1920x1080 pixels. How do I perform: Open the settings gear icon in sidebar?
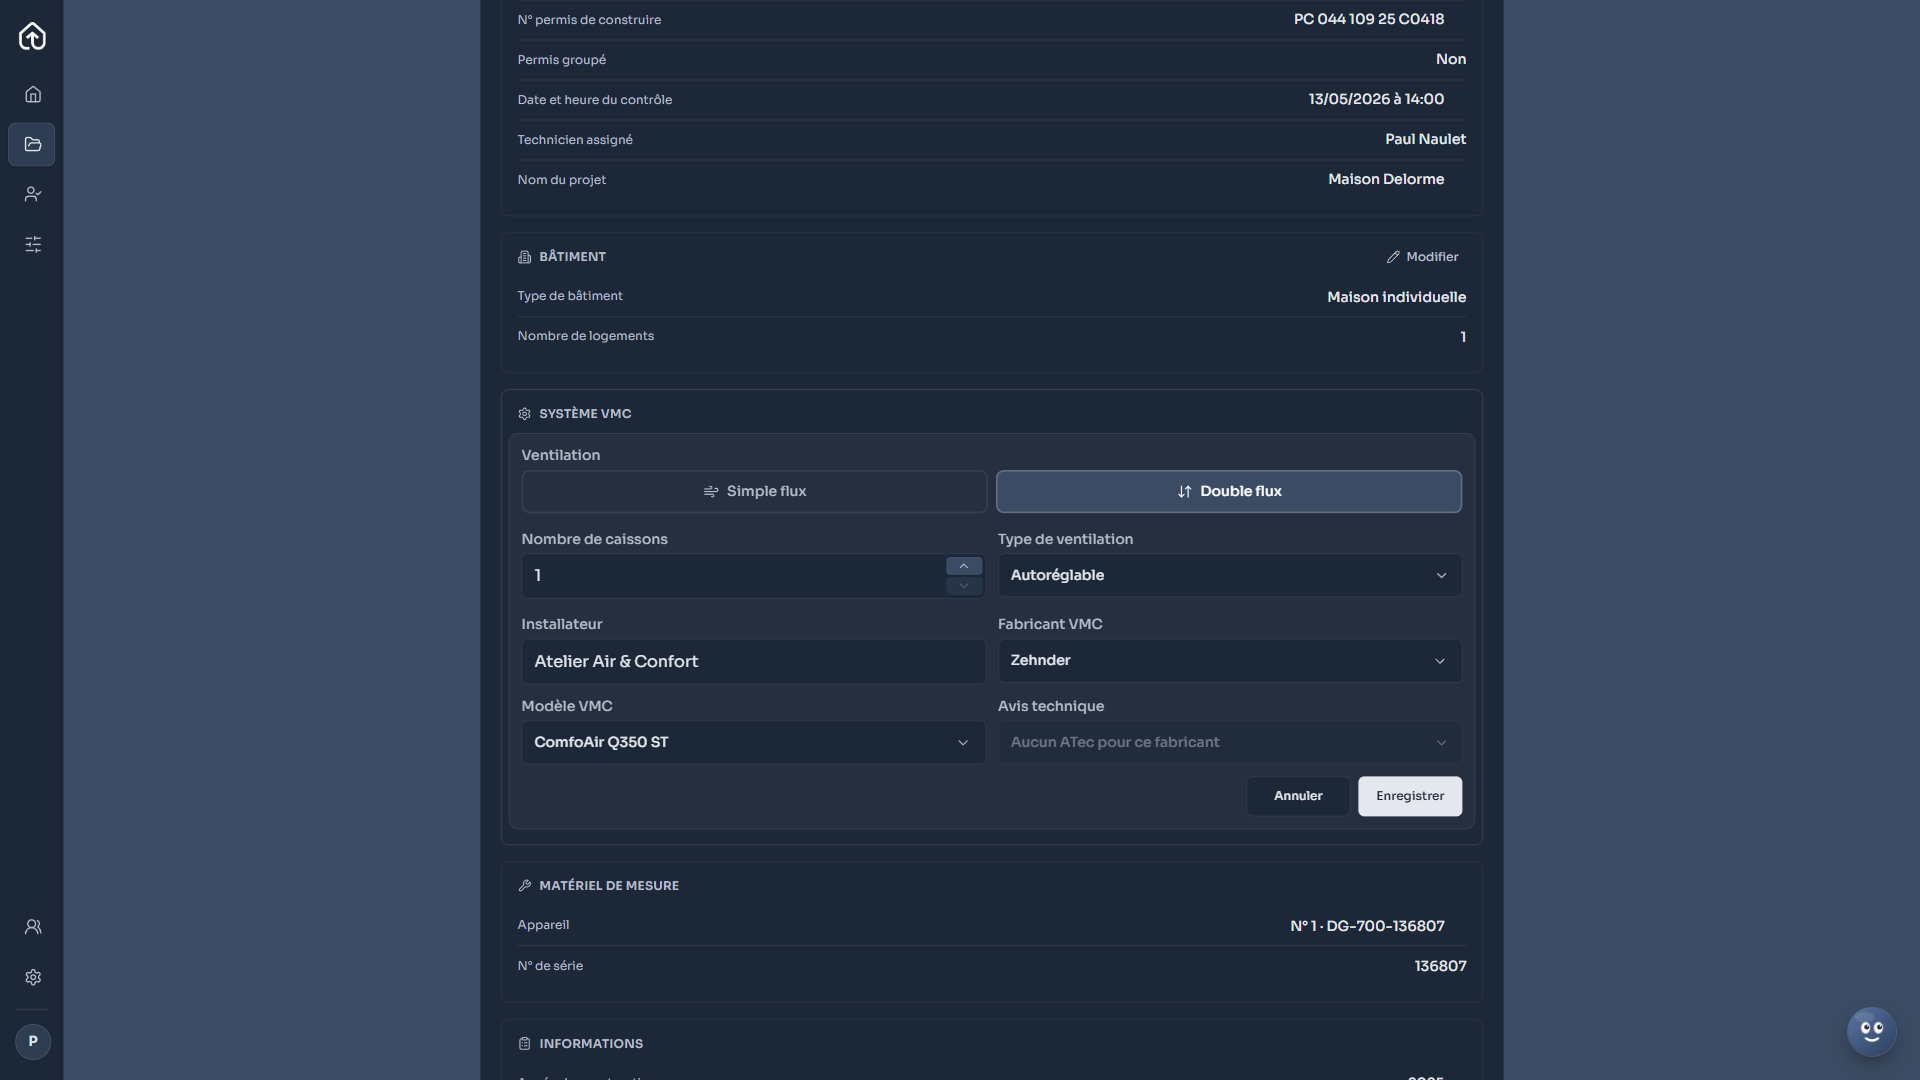pyautogui.click(x=33, y=977)
